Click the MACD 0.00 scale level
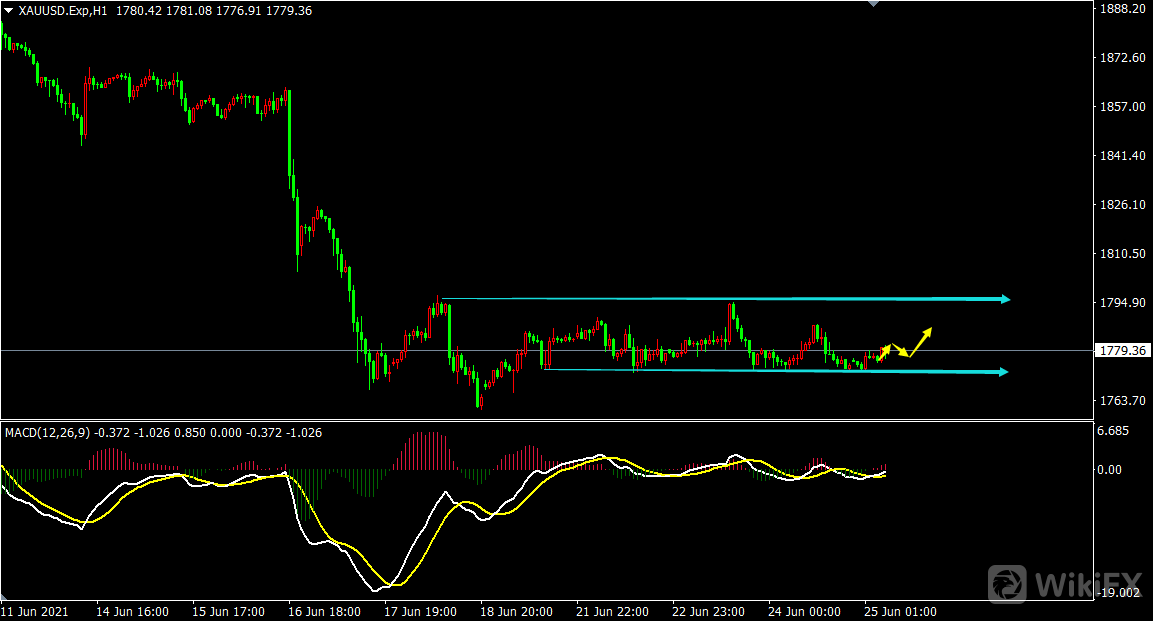 click(x=1109, y=469)
